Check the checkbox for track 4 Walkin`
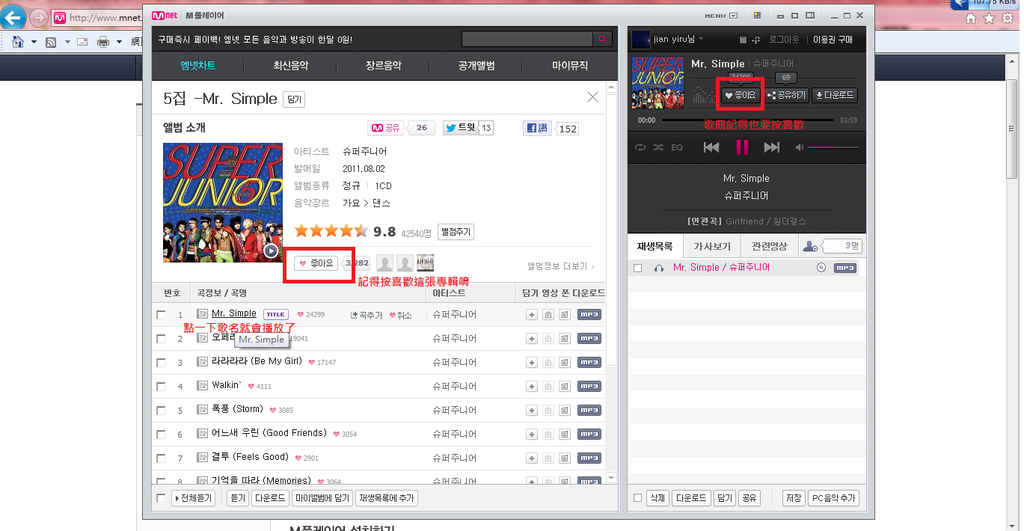Viewport: 1024px width, 531px height. click(x=161, y=387)
